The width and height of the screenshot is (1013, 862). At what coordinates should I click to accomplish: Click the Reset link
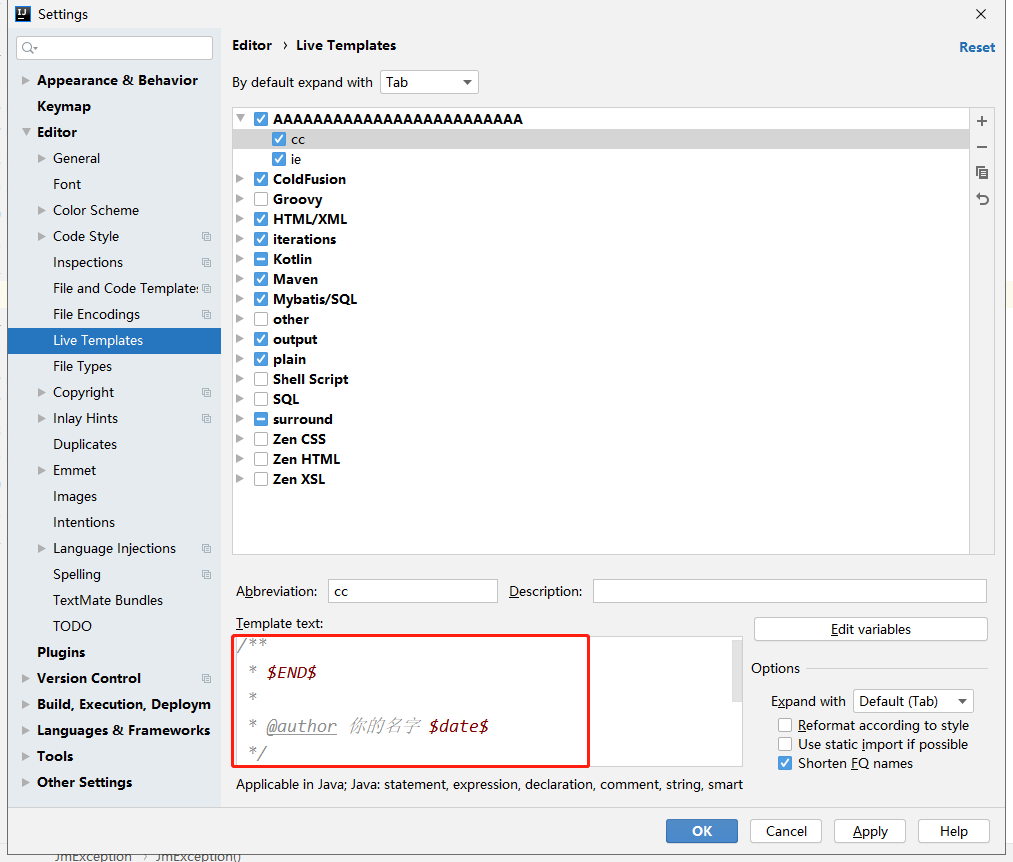tap(977, 47)
